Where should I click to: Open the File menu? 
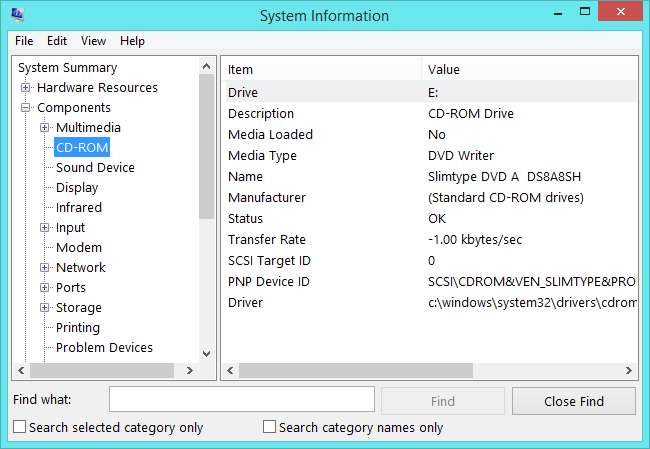24,41
